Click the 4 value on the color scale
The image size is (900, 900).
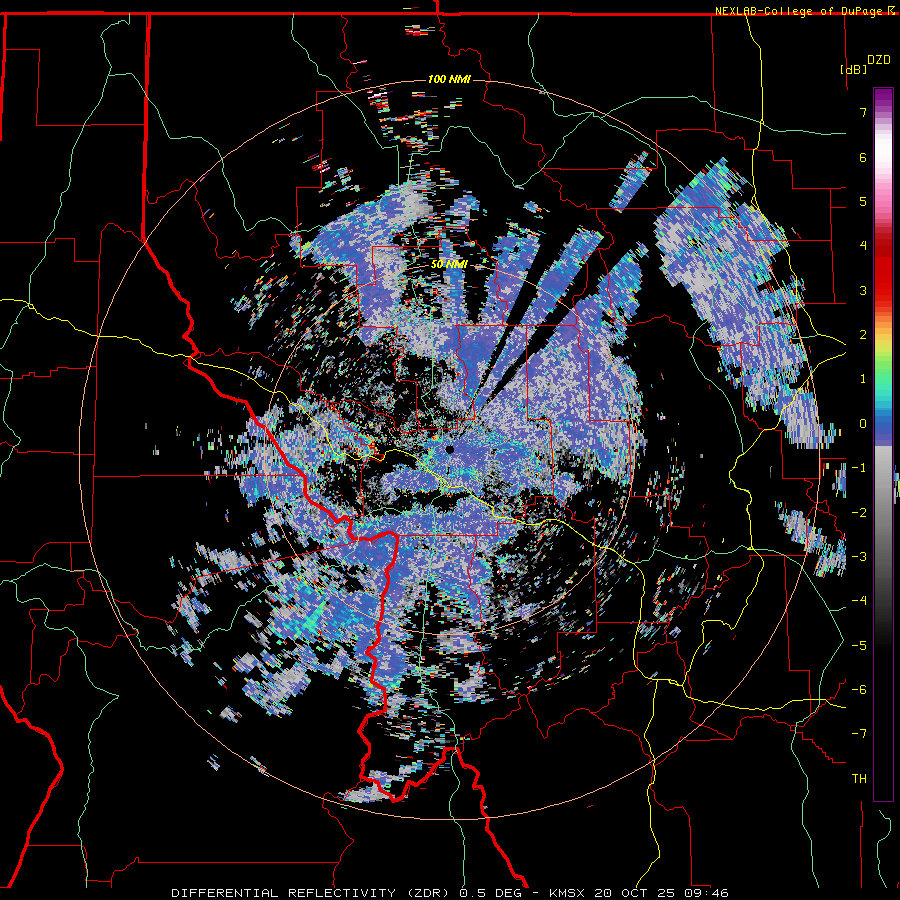tap(863, 246)
